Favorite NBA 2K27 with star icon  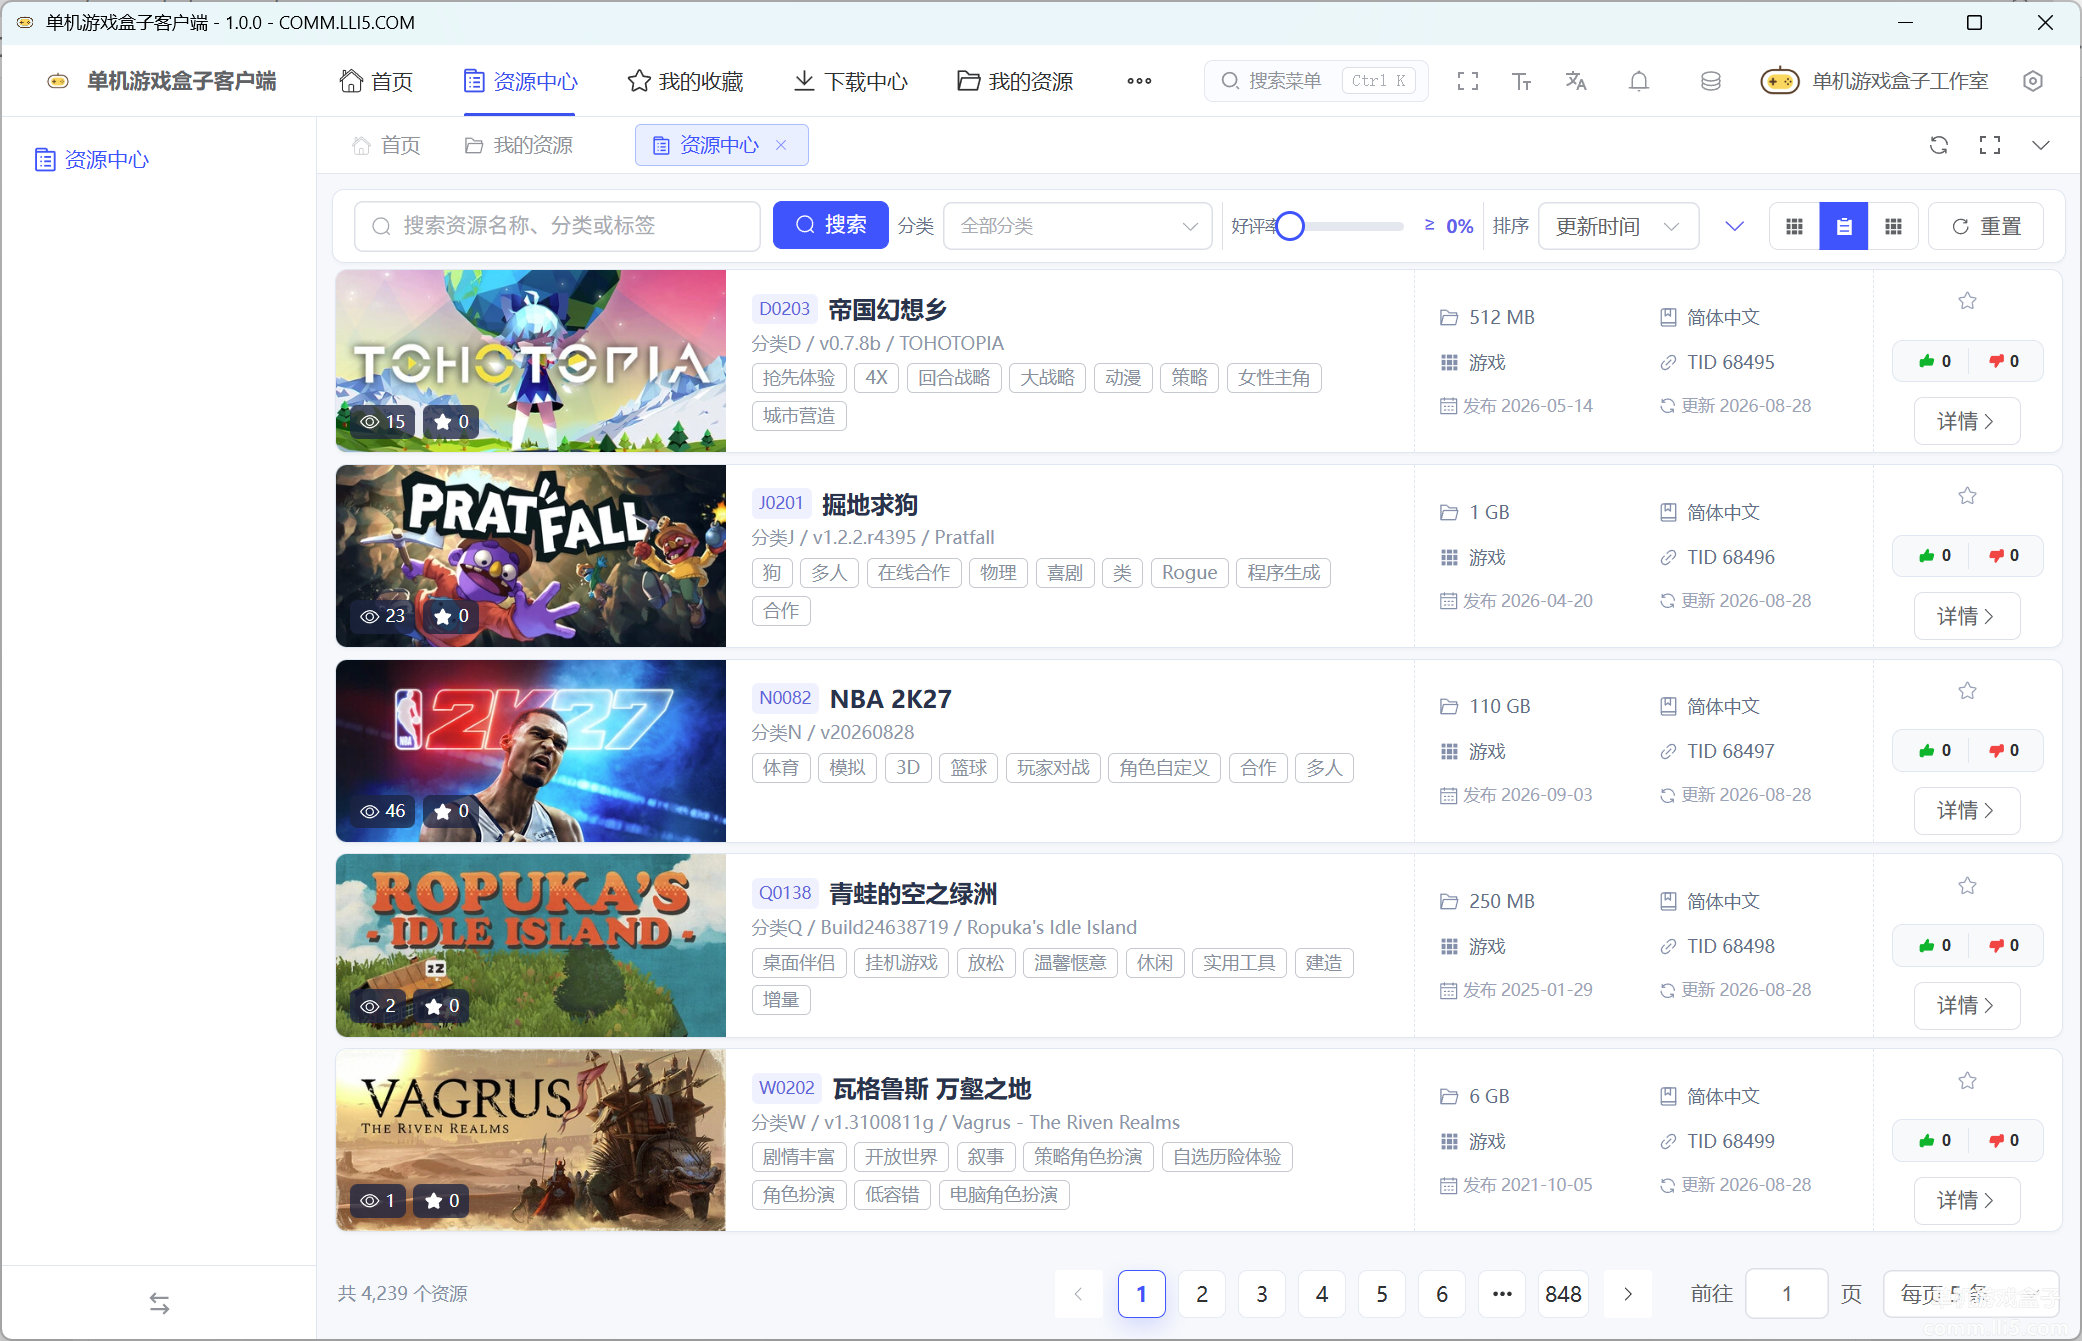[1967, 691]
